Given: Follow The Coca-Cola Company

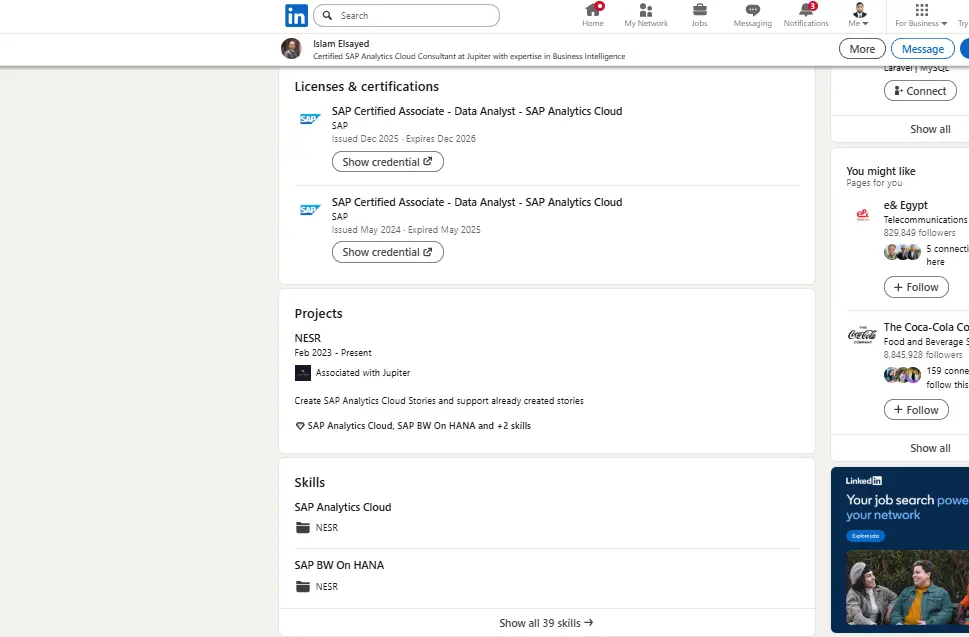Looking at the screenshot, I should click(x=916, y=410).
